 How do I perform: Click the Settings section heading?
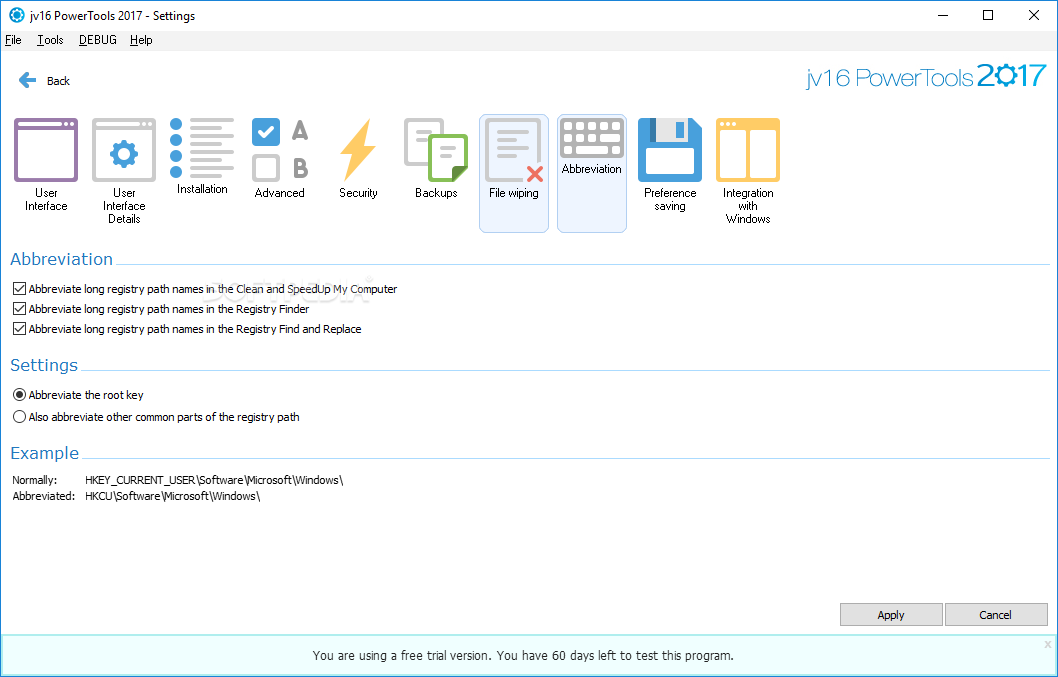[x=44, y=365]
